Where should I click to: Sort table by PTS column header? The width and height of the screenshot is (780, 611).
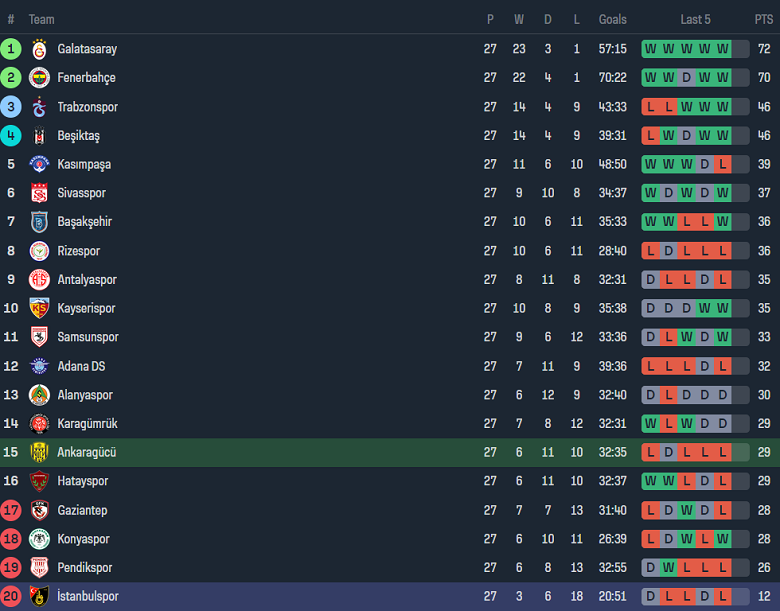click(x=764, y=20)
